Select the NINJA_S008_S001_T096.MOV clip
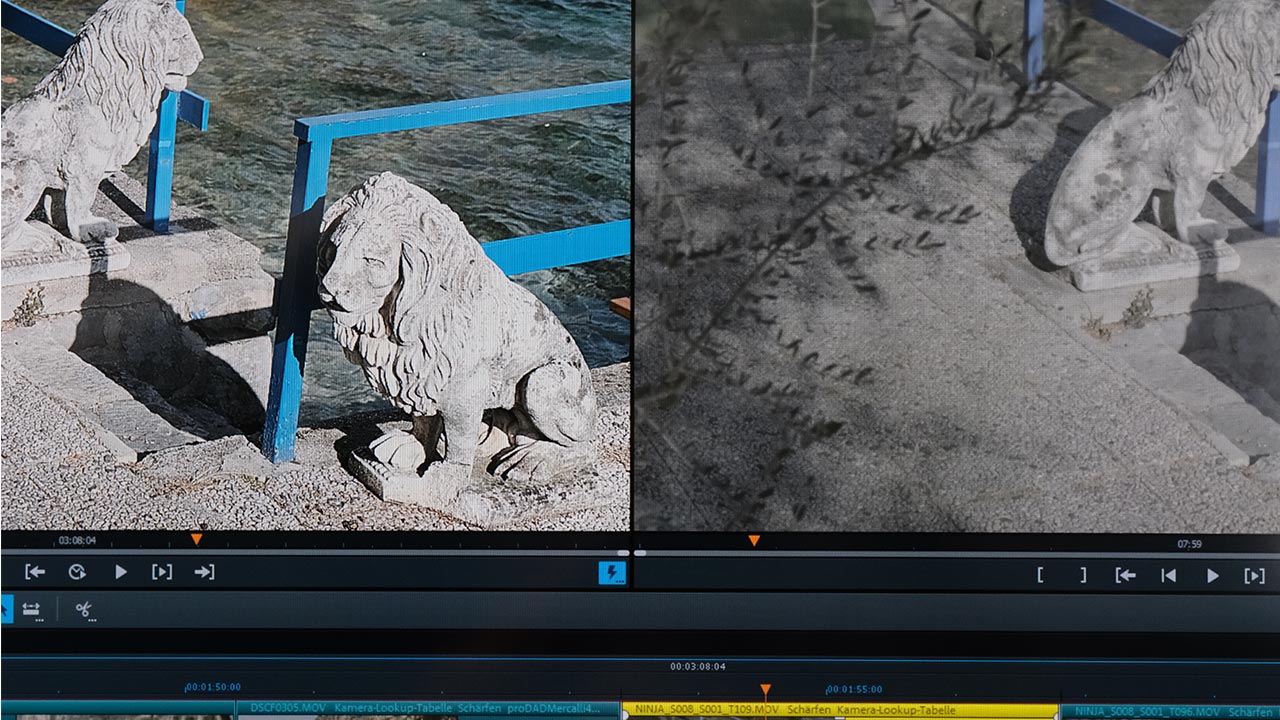The image size is (1280, 720). 1168,711
